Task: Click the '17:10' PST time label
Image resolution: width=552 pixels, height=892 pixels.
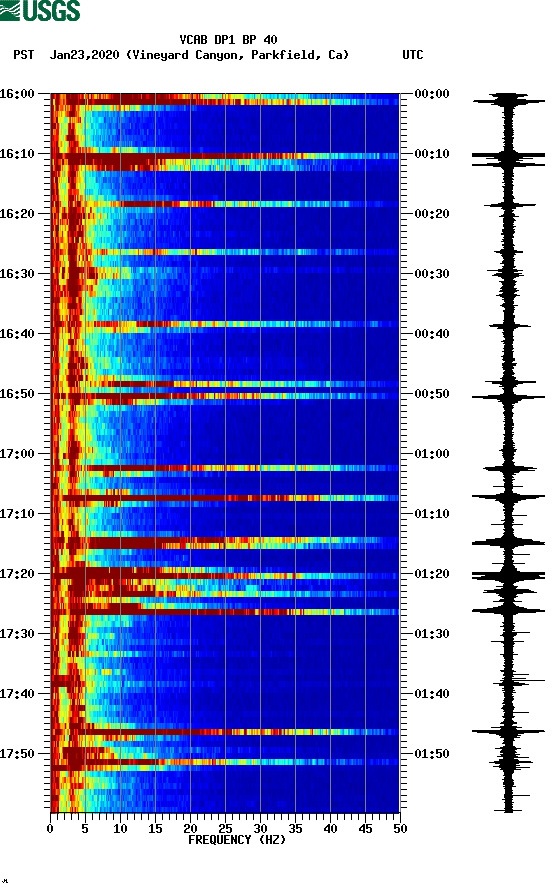Action: [x=17, y=514]
